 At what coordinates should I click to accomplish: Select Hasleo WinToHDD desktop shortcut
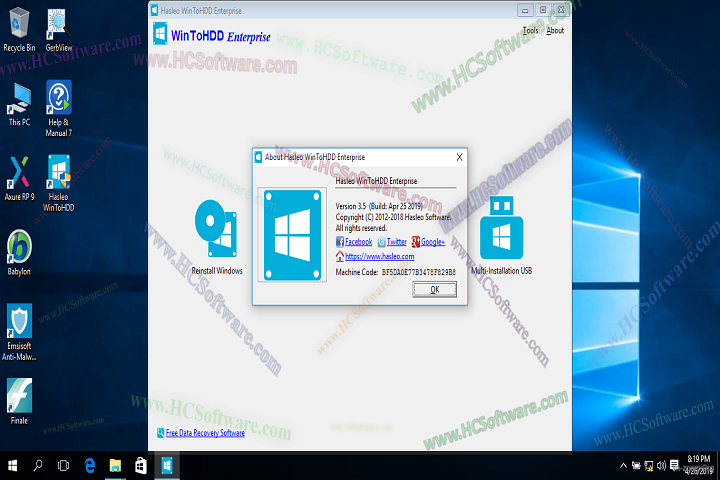click(x=59, y=184)
